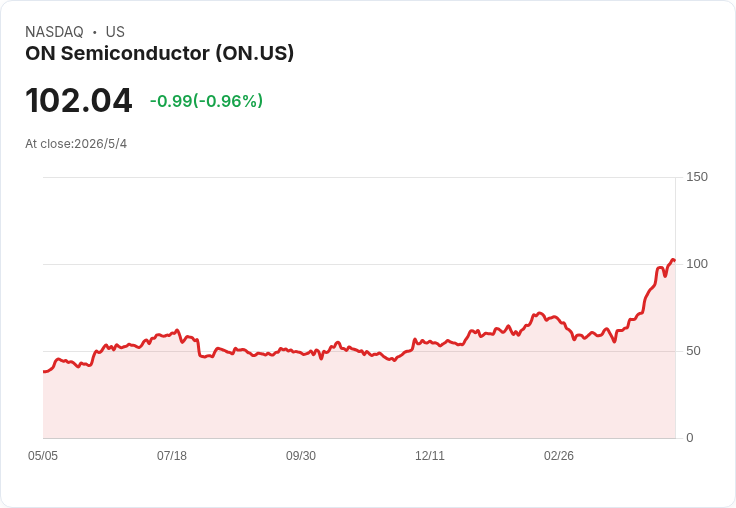Select the 12/11 date on x-axis
The height and width of the screenshot is (508, 736).
pyautogui.click(x=429, y=456)
